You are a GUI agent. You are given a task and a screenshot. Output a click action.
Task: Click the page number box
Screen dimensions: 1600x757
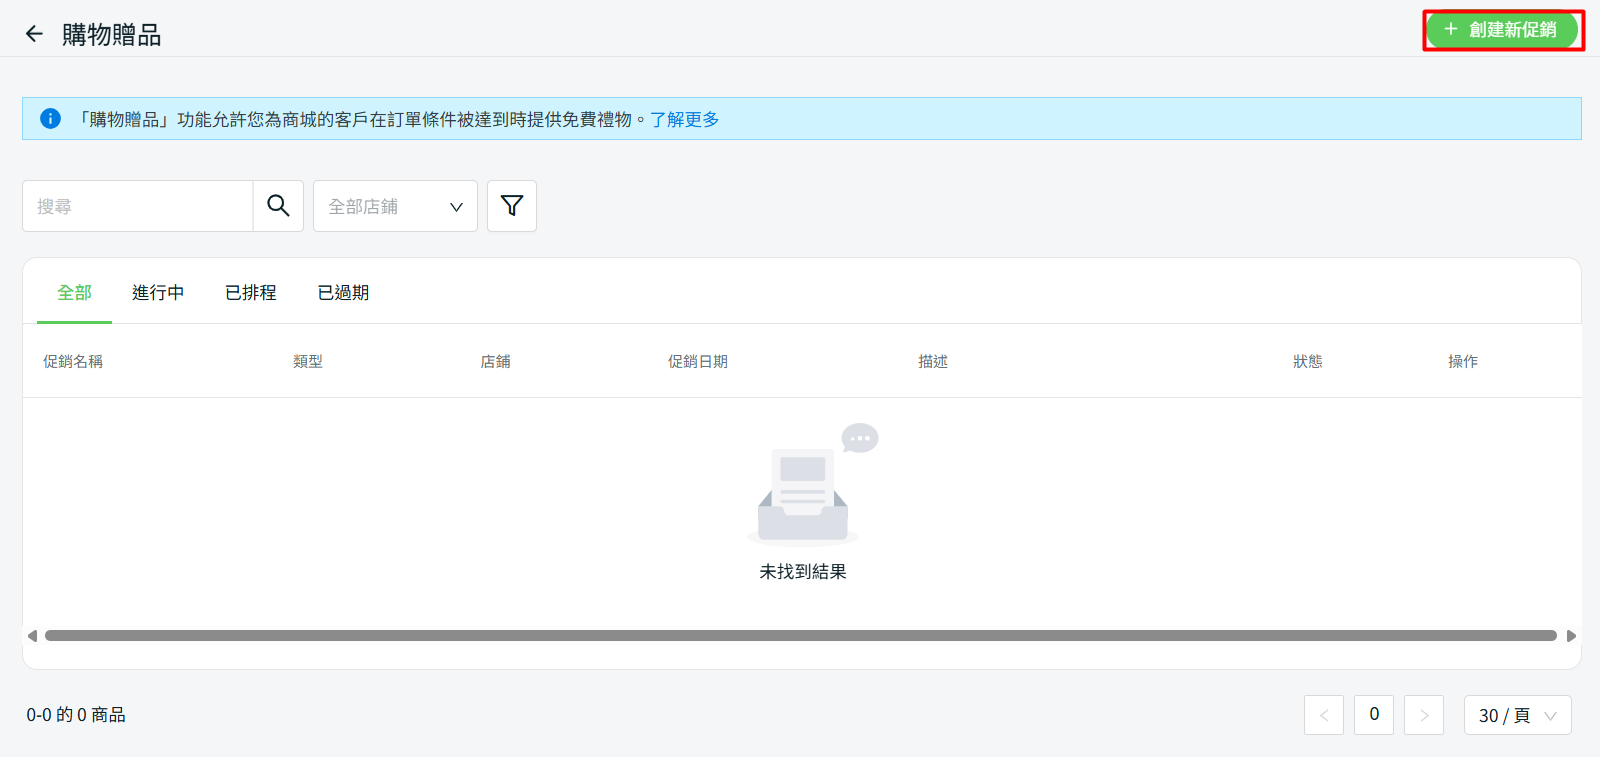1373,715
